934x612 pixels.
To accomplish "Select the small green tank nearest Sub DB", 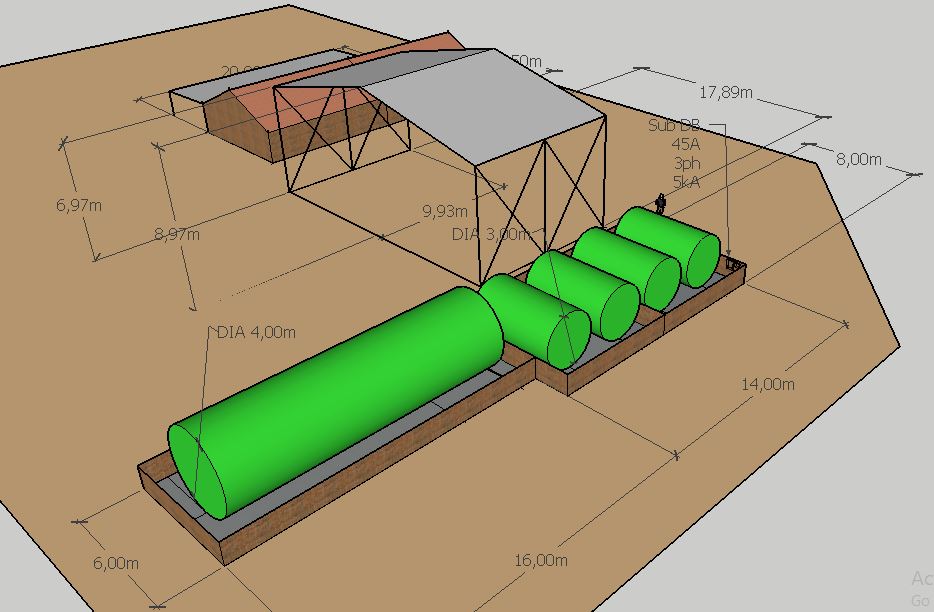I will (x=668, y=245).
